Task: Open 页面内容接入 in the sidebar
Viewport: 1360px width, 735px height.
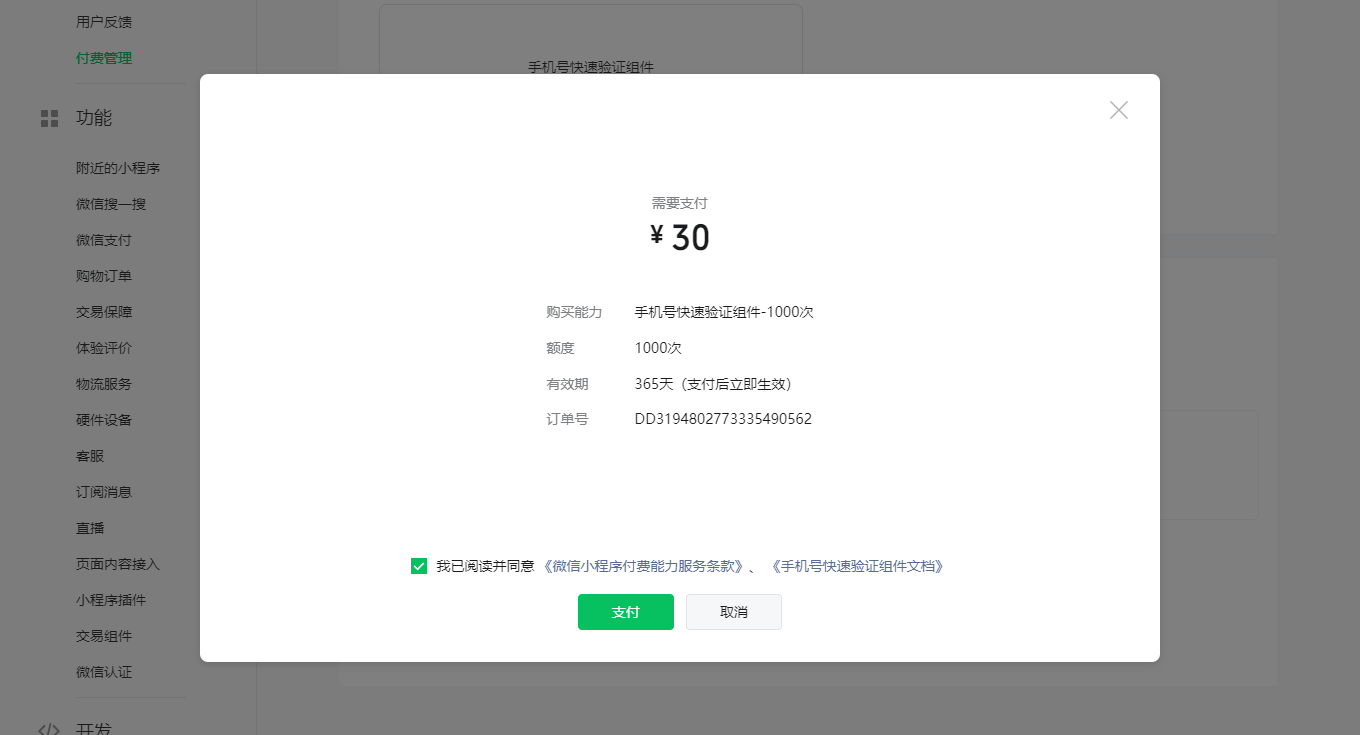Action: (x=118, y=564)
